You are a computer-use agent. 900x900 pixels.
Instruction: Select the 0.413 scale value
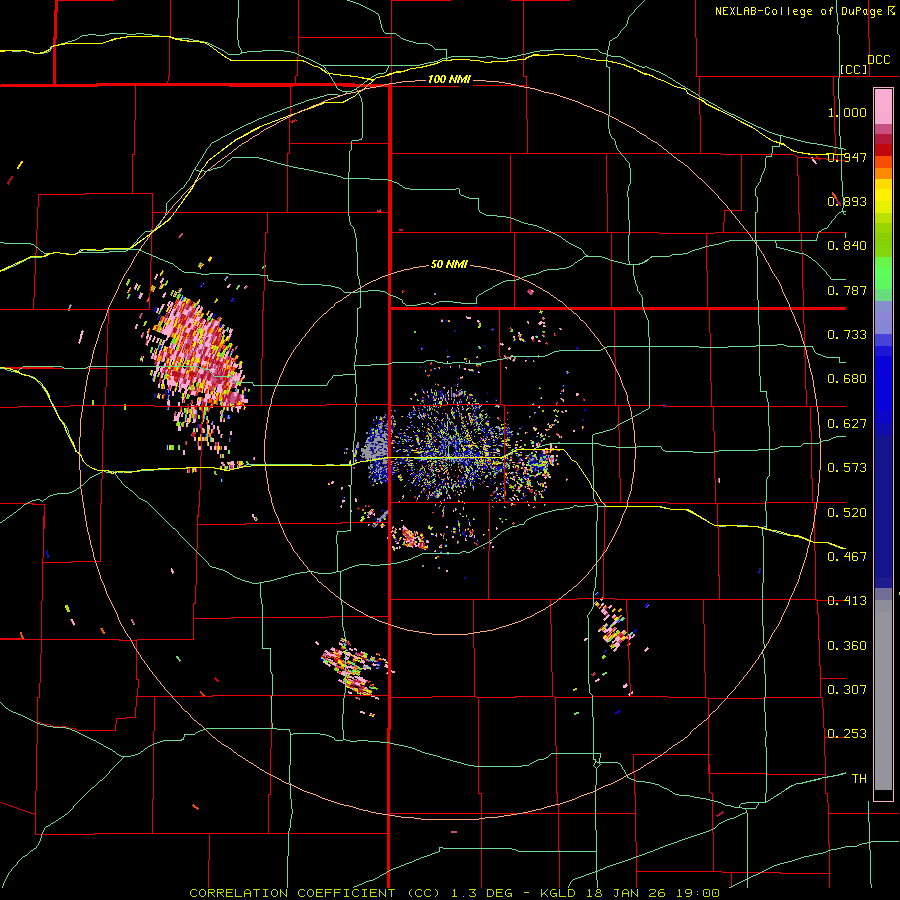pos(847,601)
